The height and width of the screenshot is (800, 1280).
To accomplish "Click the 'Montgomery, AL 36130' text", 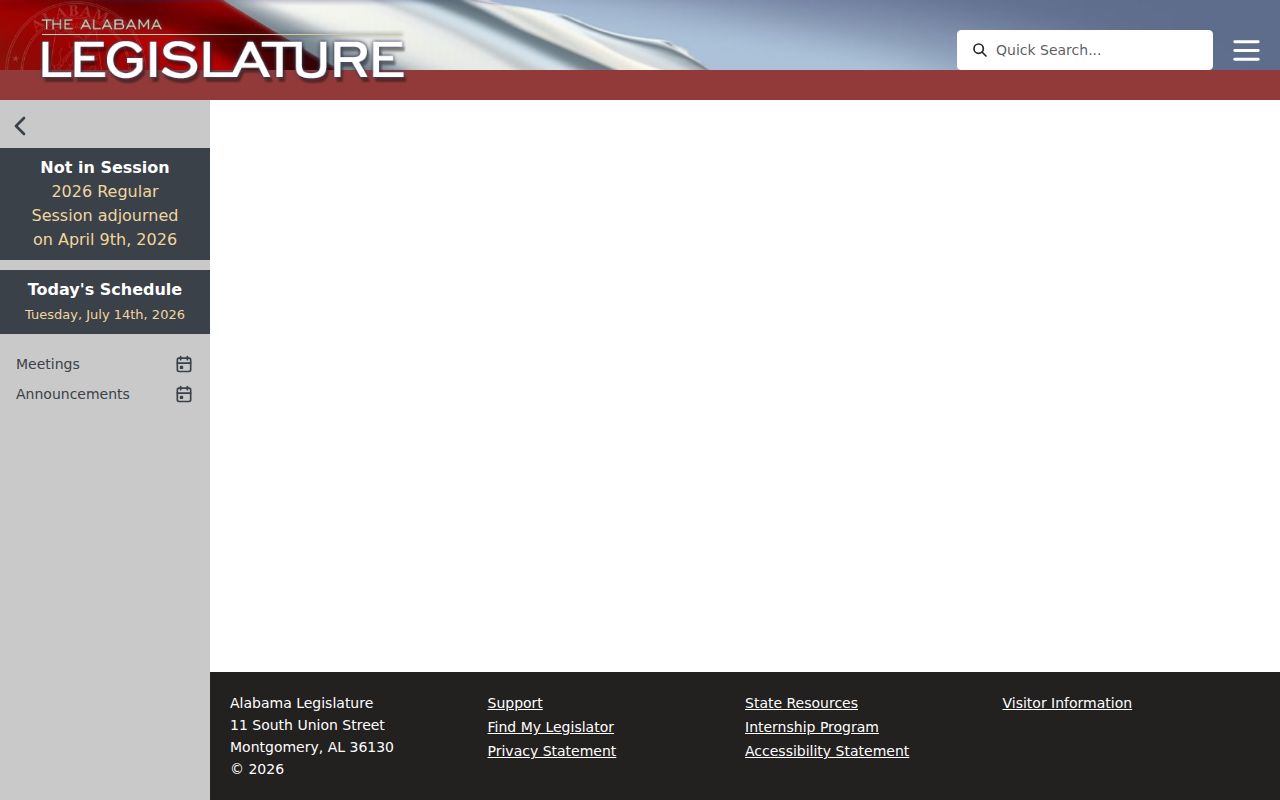I will (312, 747).
